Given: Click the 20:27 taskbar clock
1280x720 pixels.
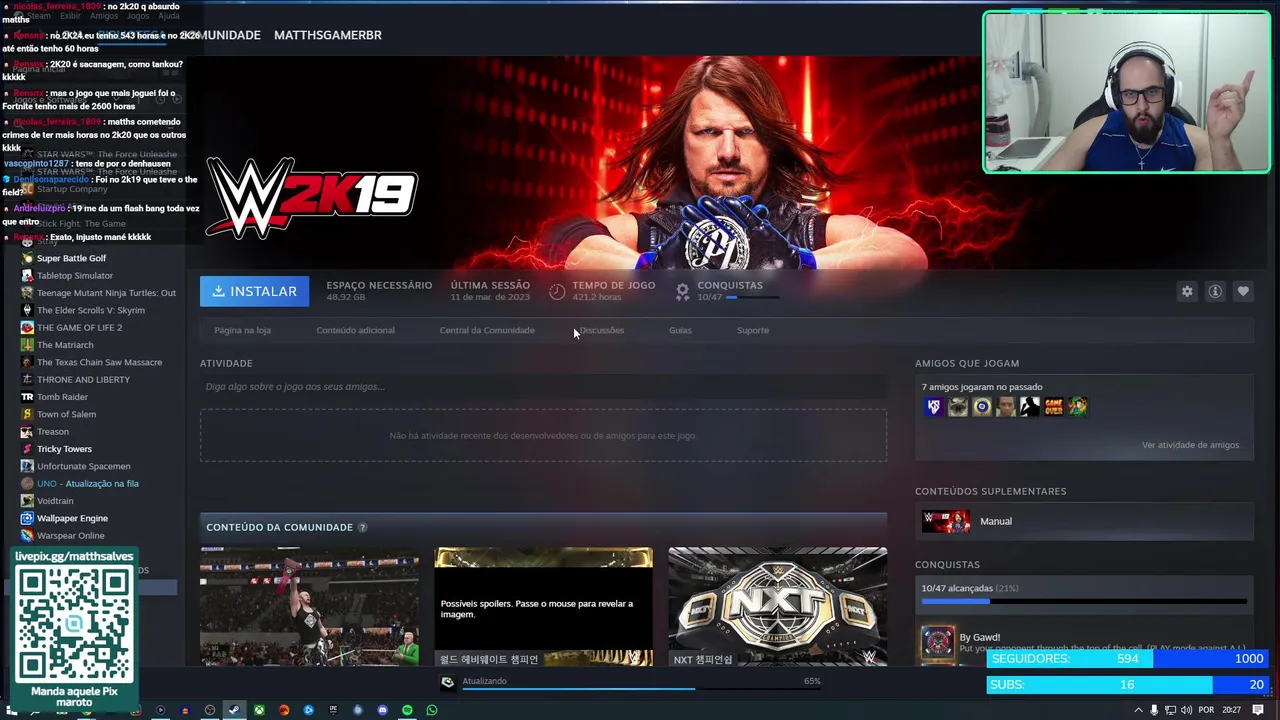Looking at the screenshot, I should tap(1231, 710).
